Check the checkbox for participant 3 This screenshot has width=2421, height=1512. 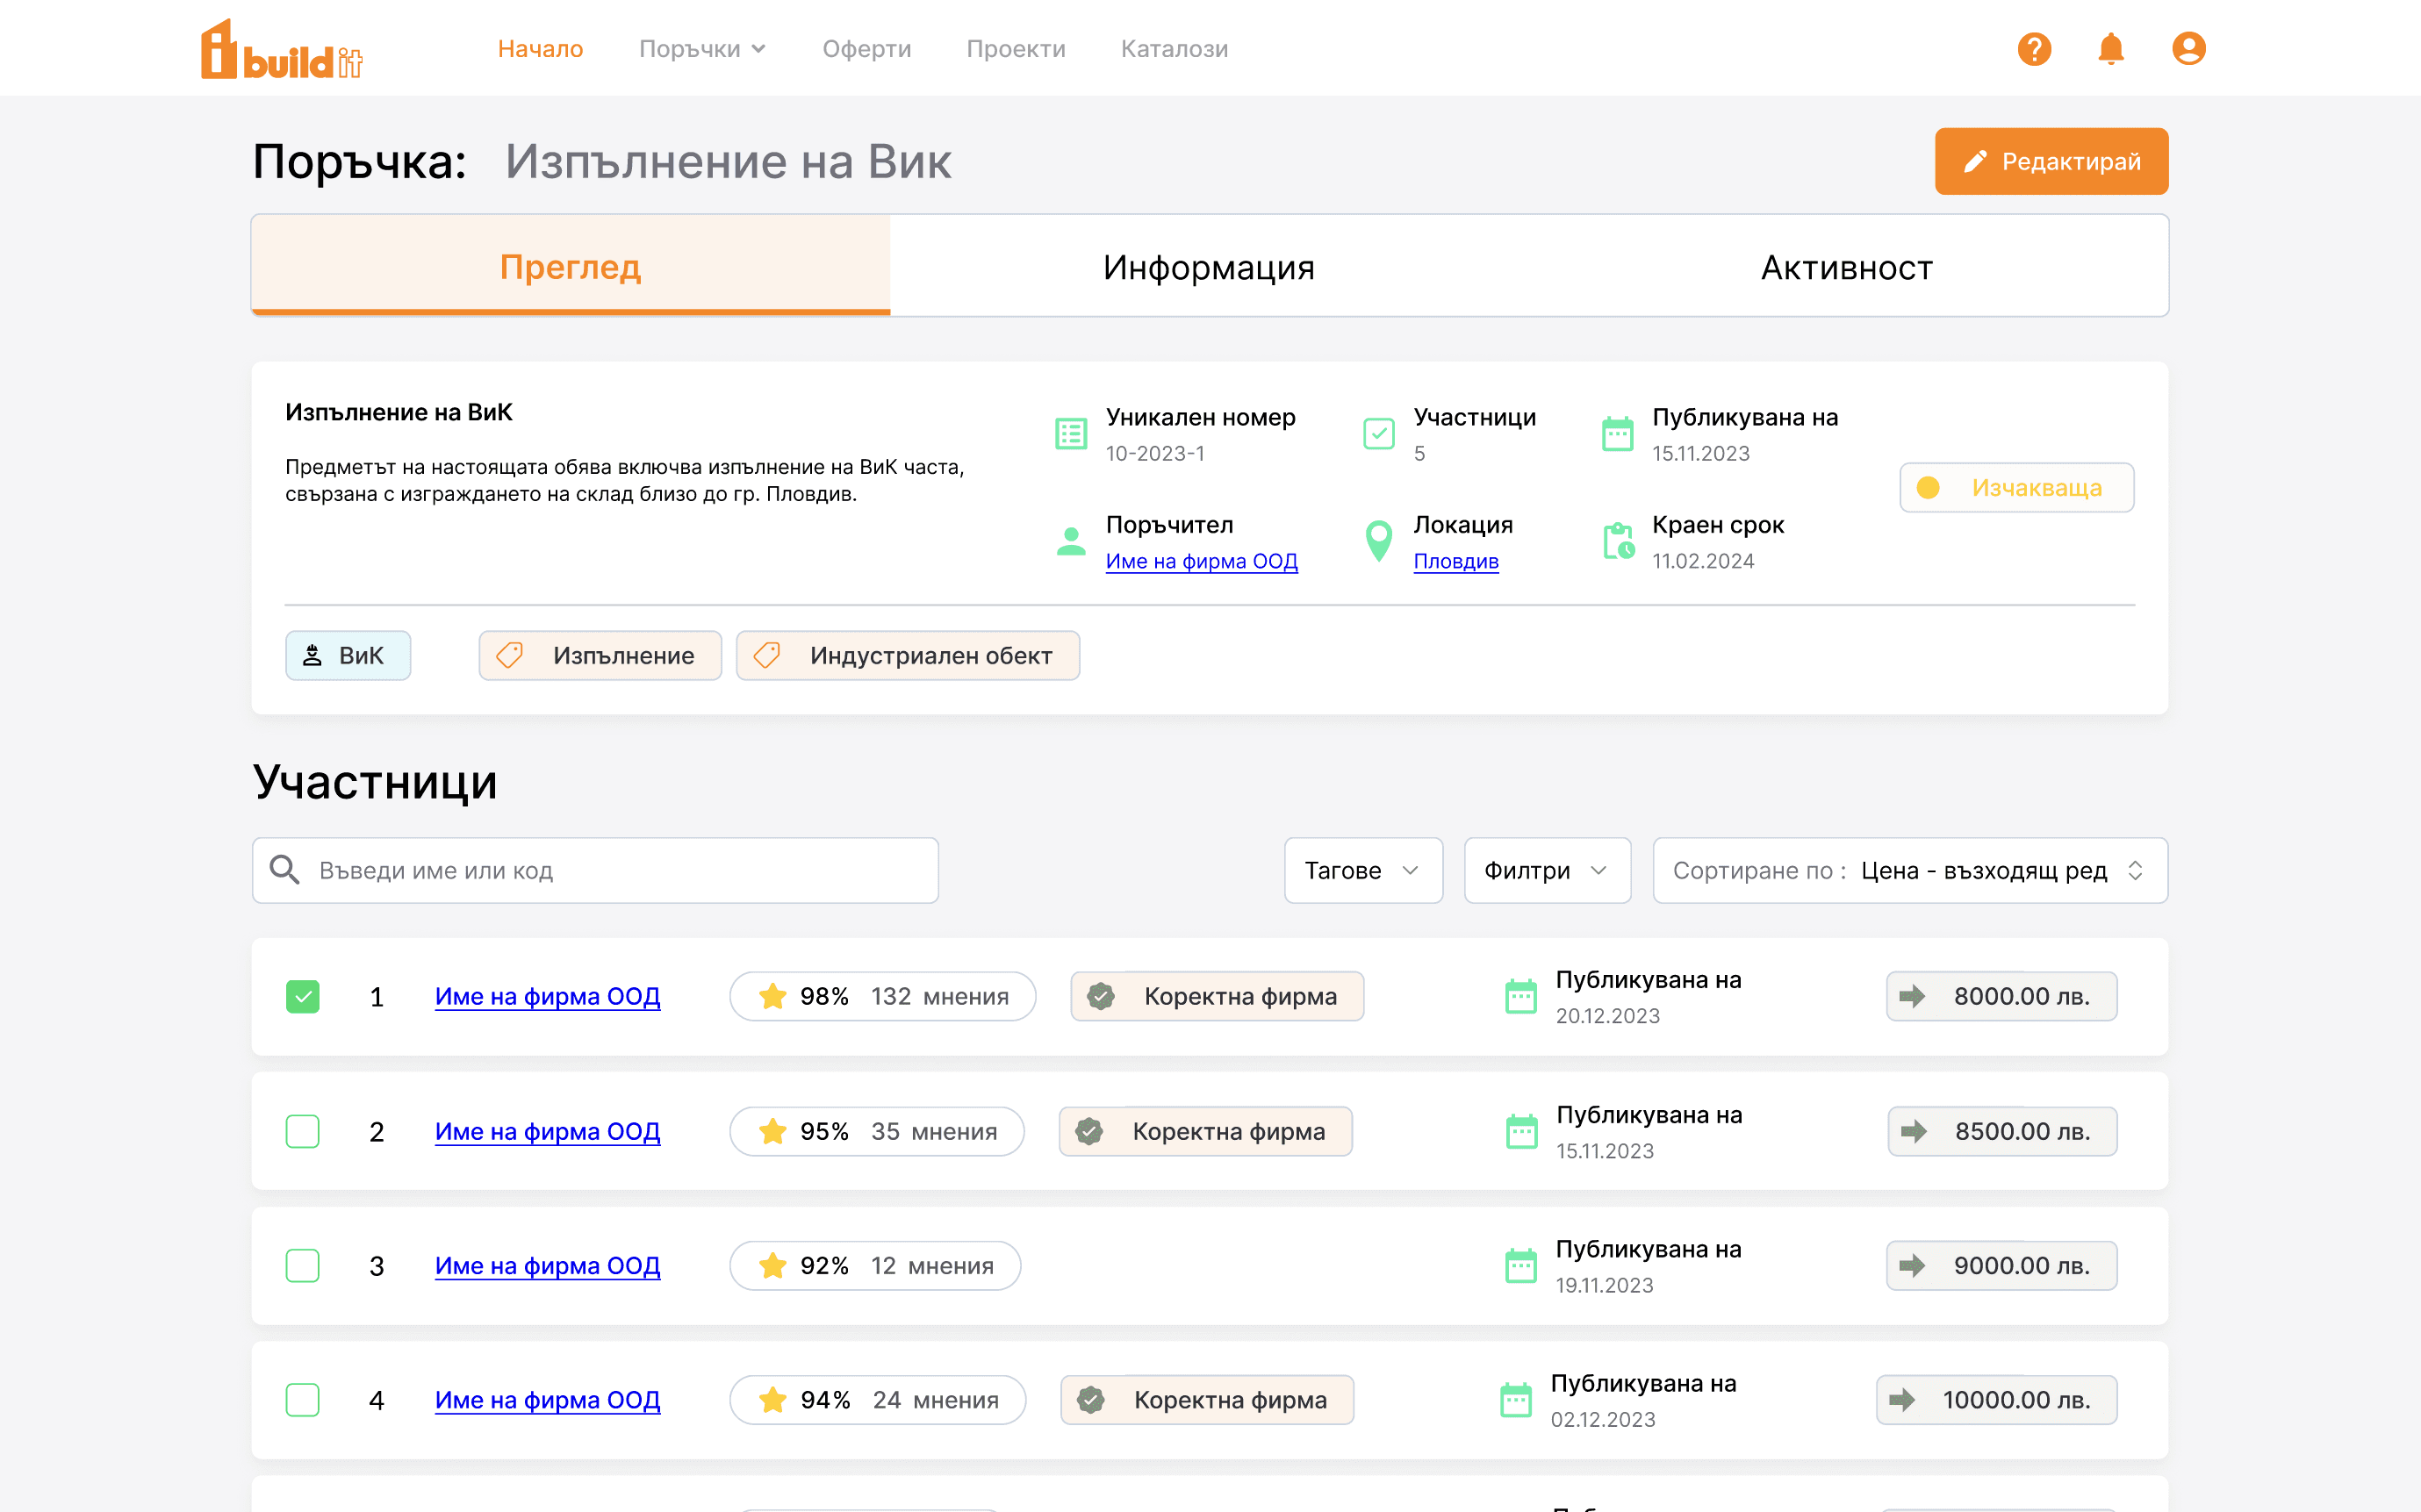click(303, 1266)
